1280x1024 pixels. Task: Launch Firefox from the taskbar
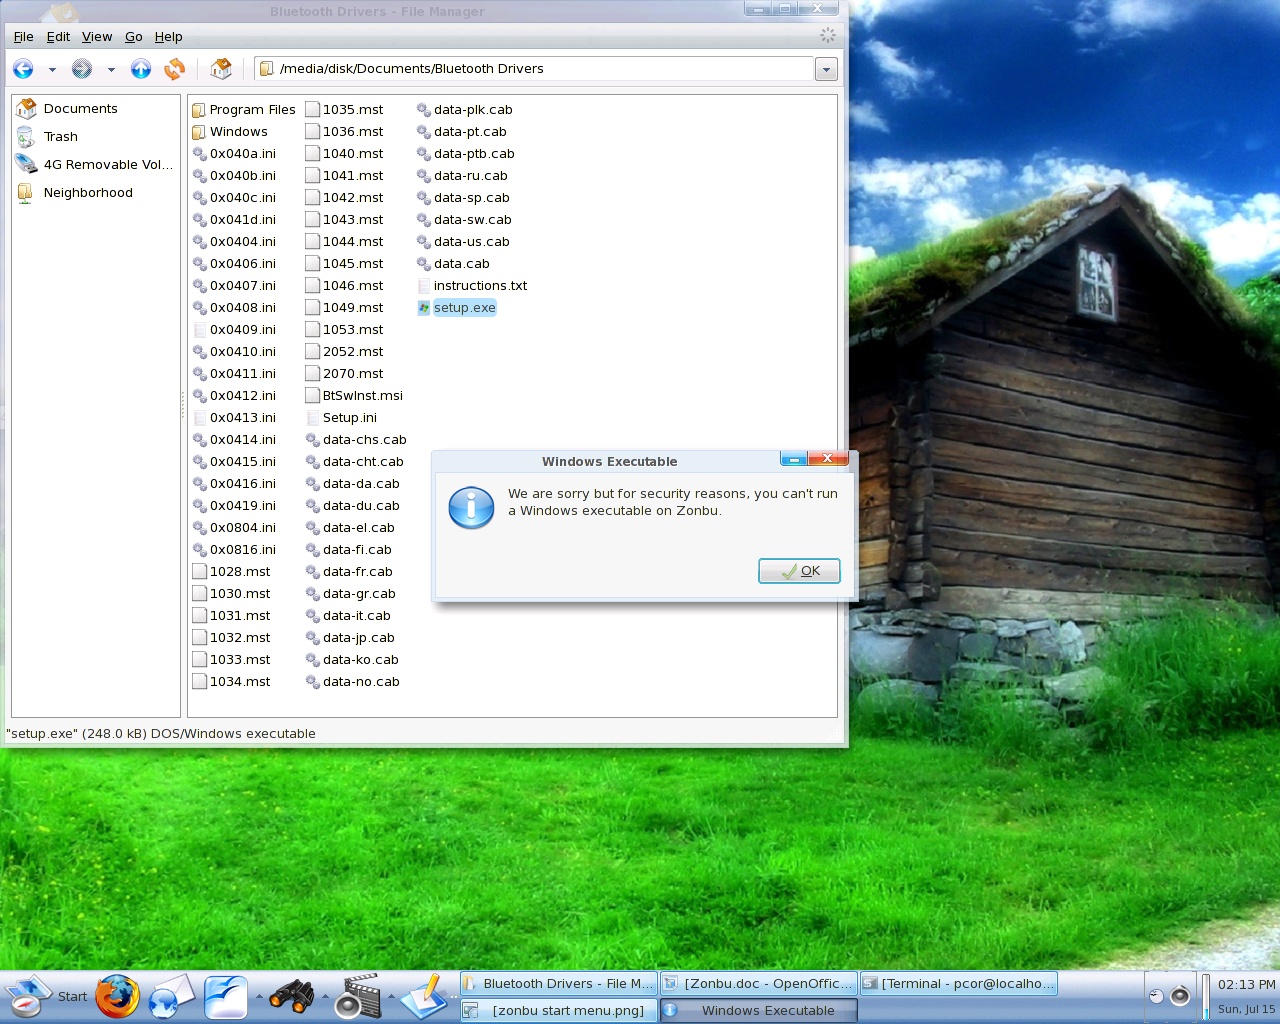click(117, 997)
